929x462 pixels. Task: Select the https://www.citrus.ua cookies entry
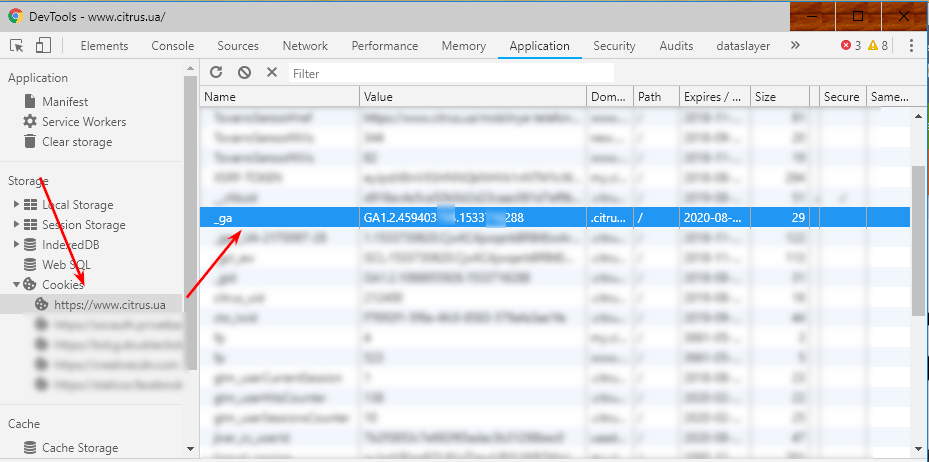point(110,304)
